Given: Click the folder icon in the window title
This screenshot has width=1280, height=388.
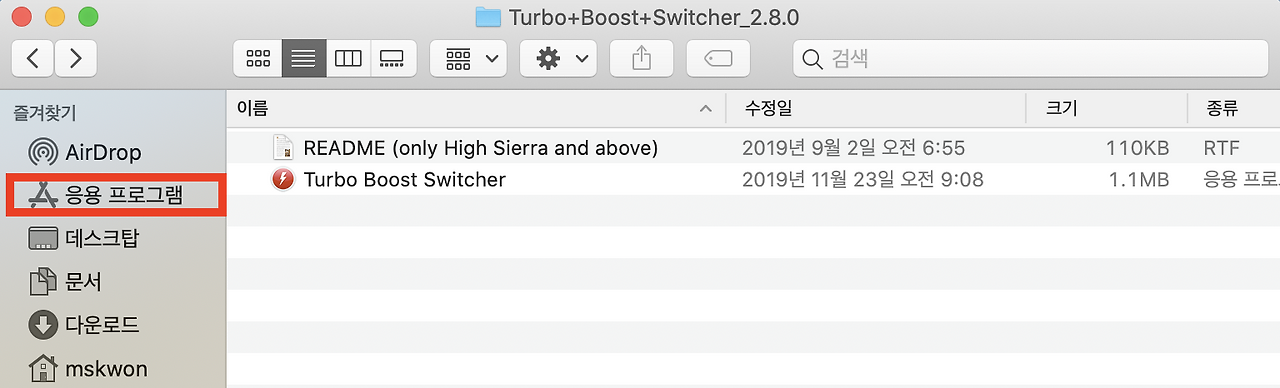Looking at the screenshot, I should tap(488, 16).
